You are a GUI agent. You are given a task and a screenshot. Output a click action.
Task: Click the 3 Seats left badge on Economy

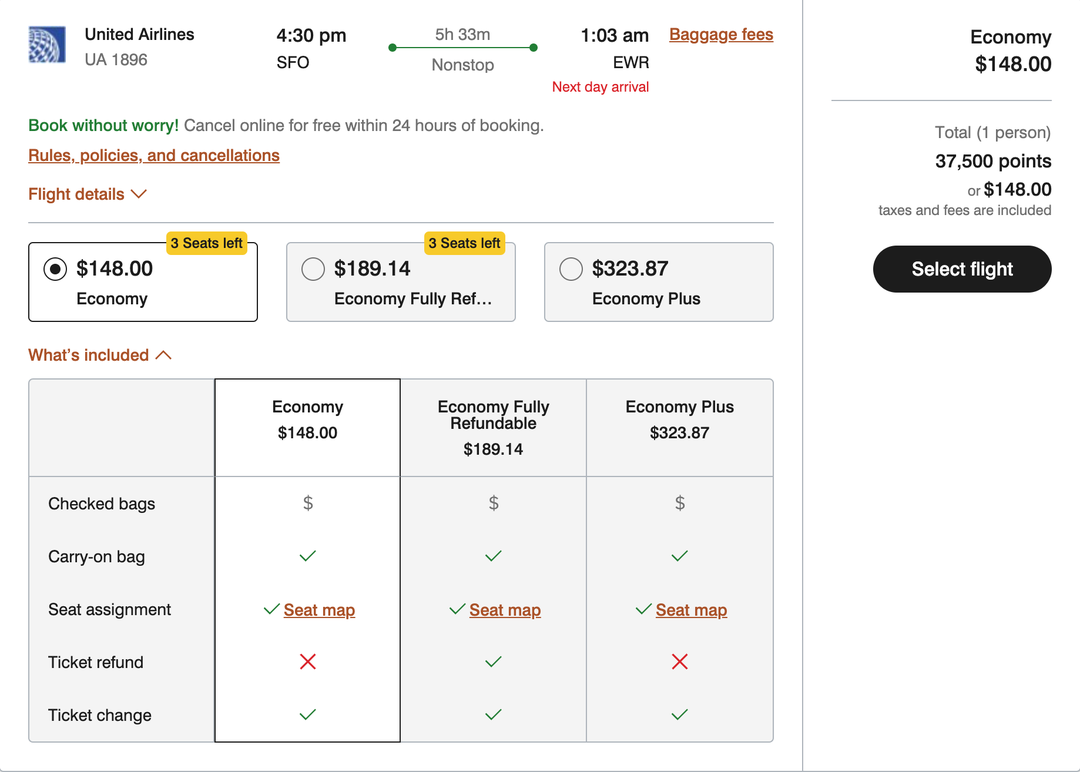click(207, 243)
